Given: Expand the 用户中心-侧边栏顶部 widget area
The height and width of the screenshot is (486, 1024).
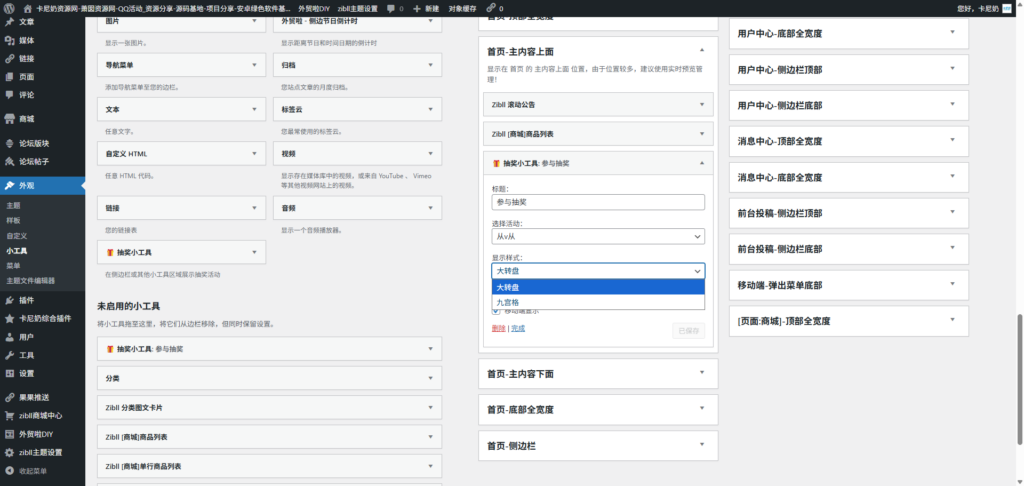Looking at the screenshot, I should (849, 105).
